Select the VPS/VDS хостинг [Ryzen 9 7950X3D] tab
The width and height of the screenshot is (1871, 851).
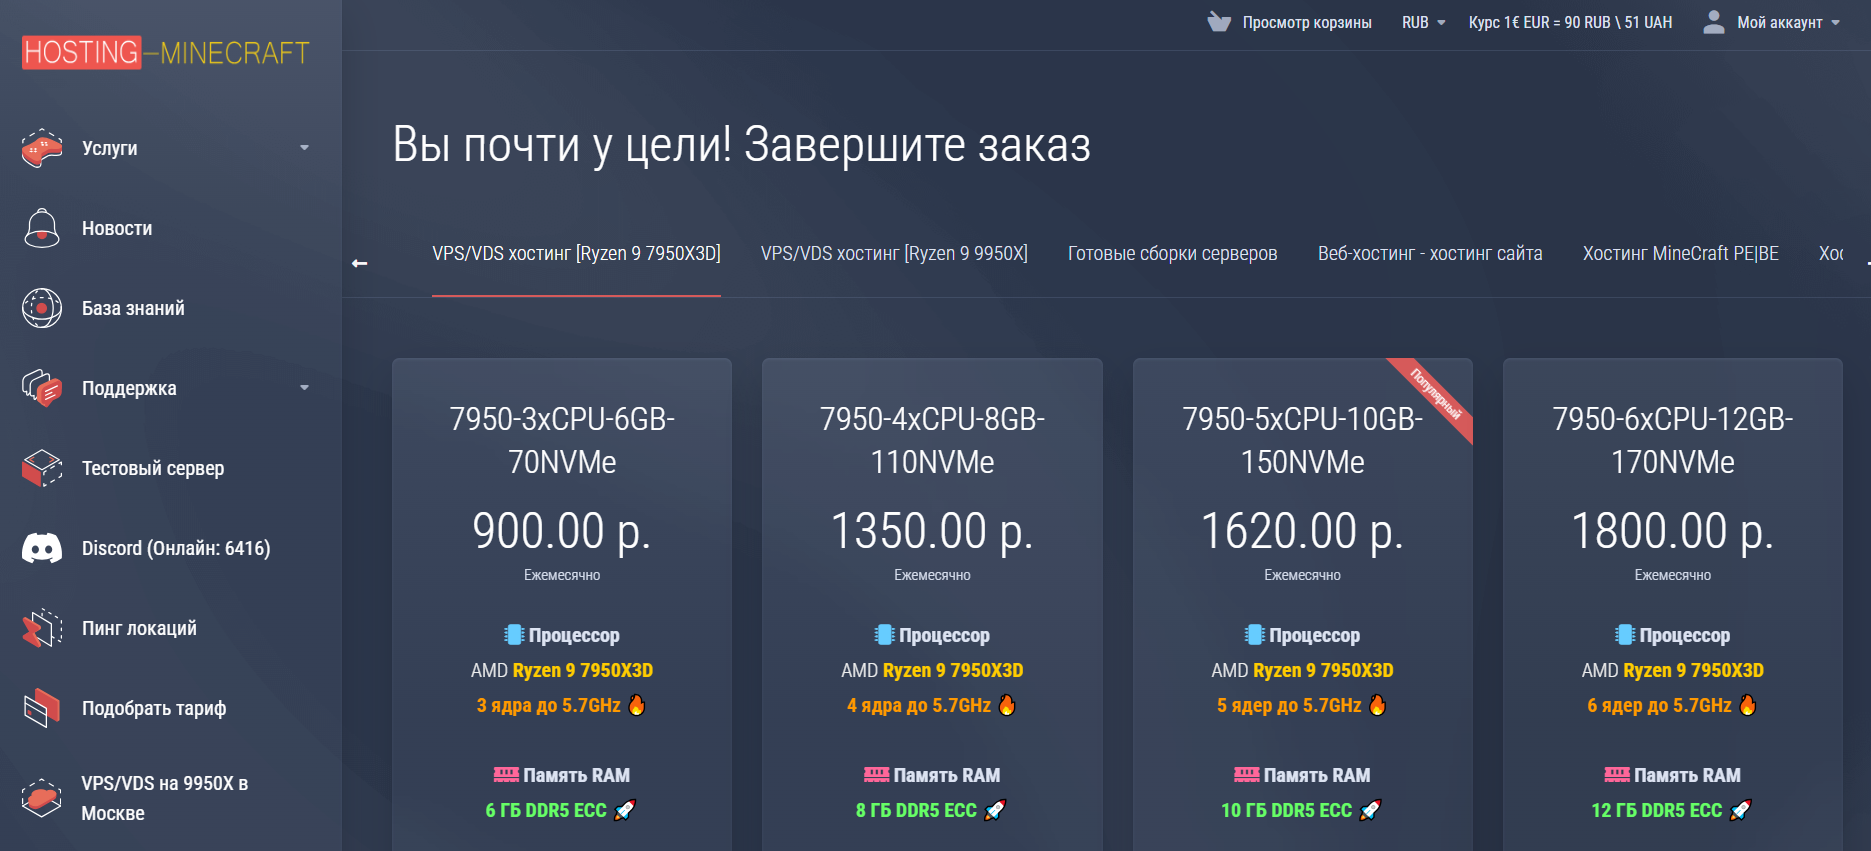(576, 254)
